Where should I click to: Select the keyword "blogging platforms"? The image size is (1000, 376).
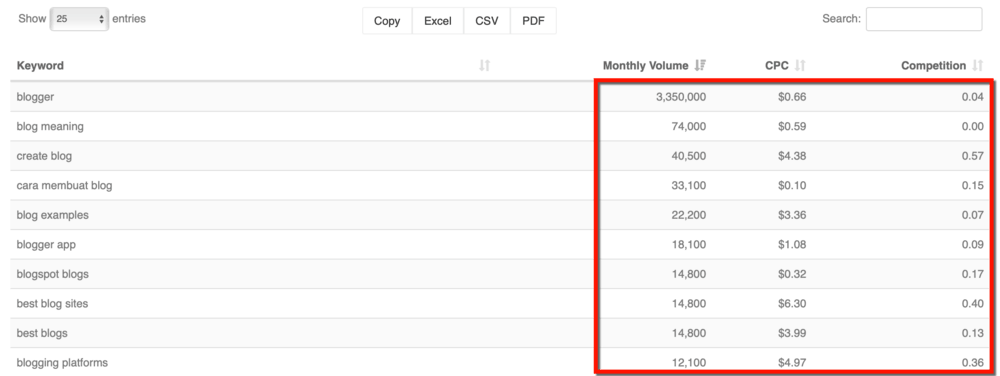pos(62,363)
